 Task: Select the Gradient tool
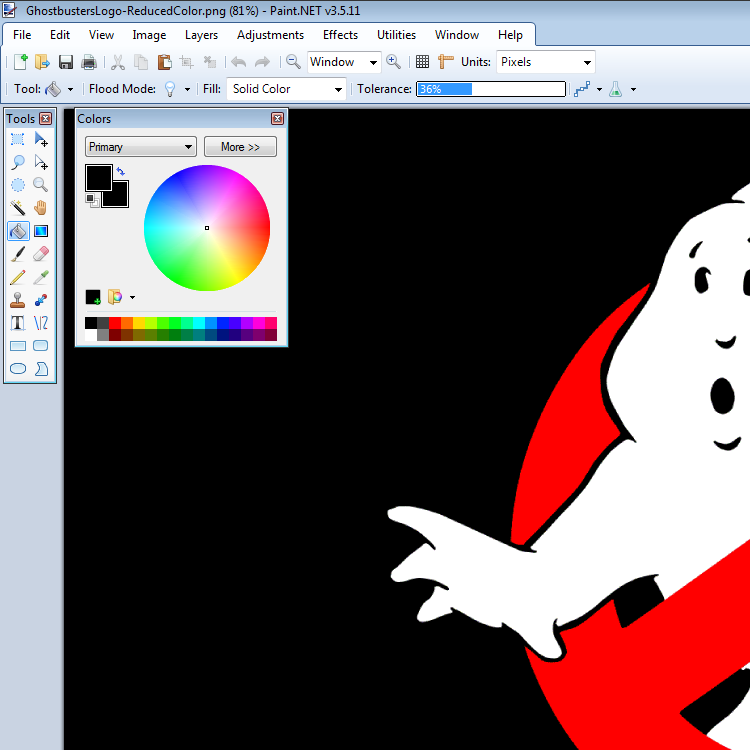(x=41, y=231)
